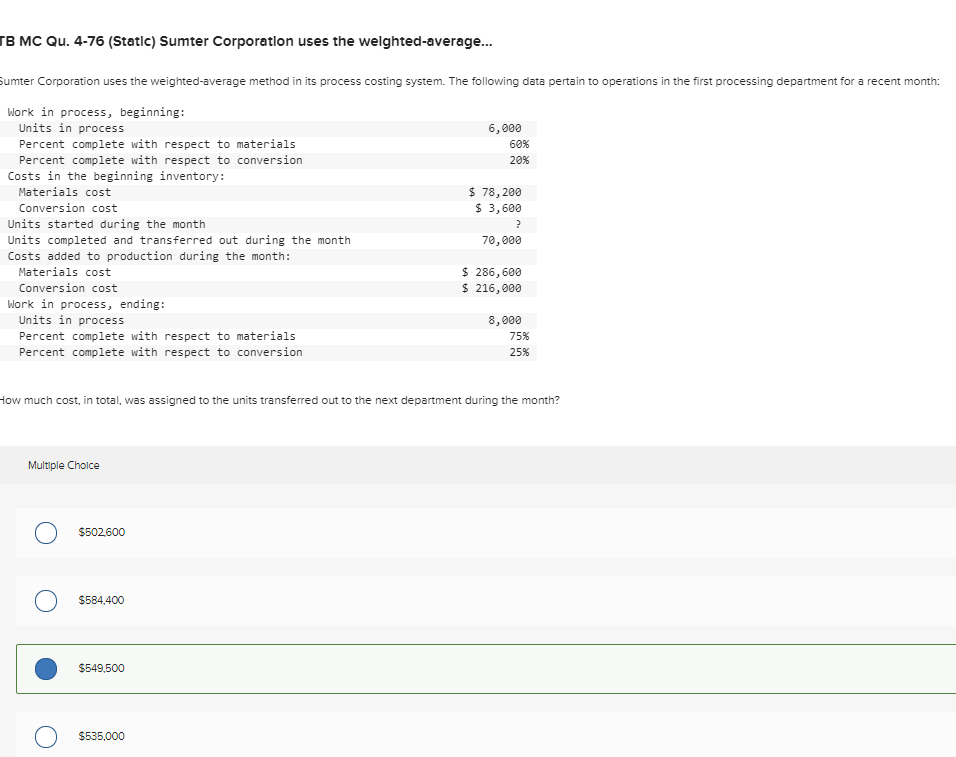Click 'Units completed and transferred out' row label
The image size is (956, 757).
[x=179, y=240]
